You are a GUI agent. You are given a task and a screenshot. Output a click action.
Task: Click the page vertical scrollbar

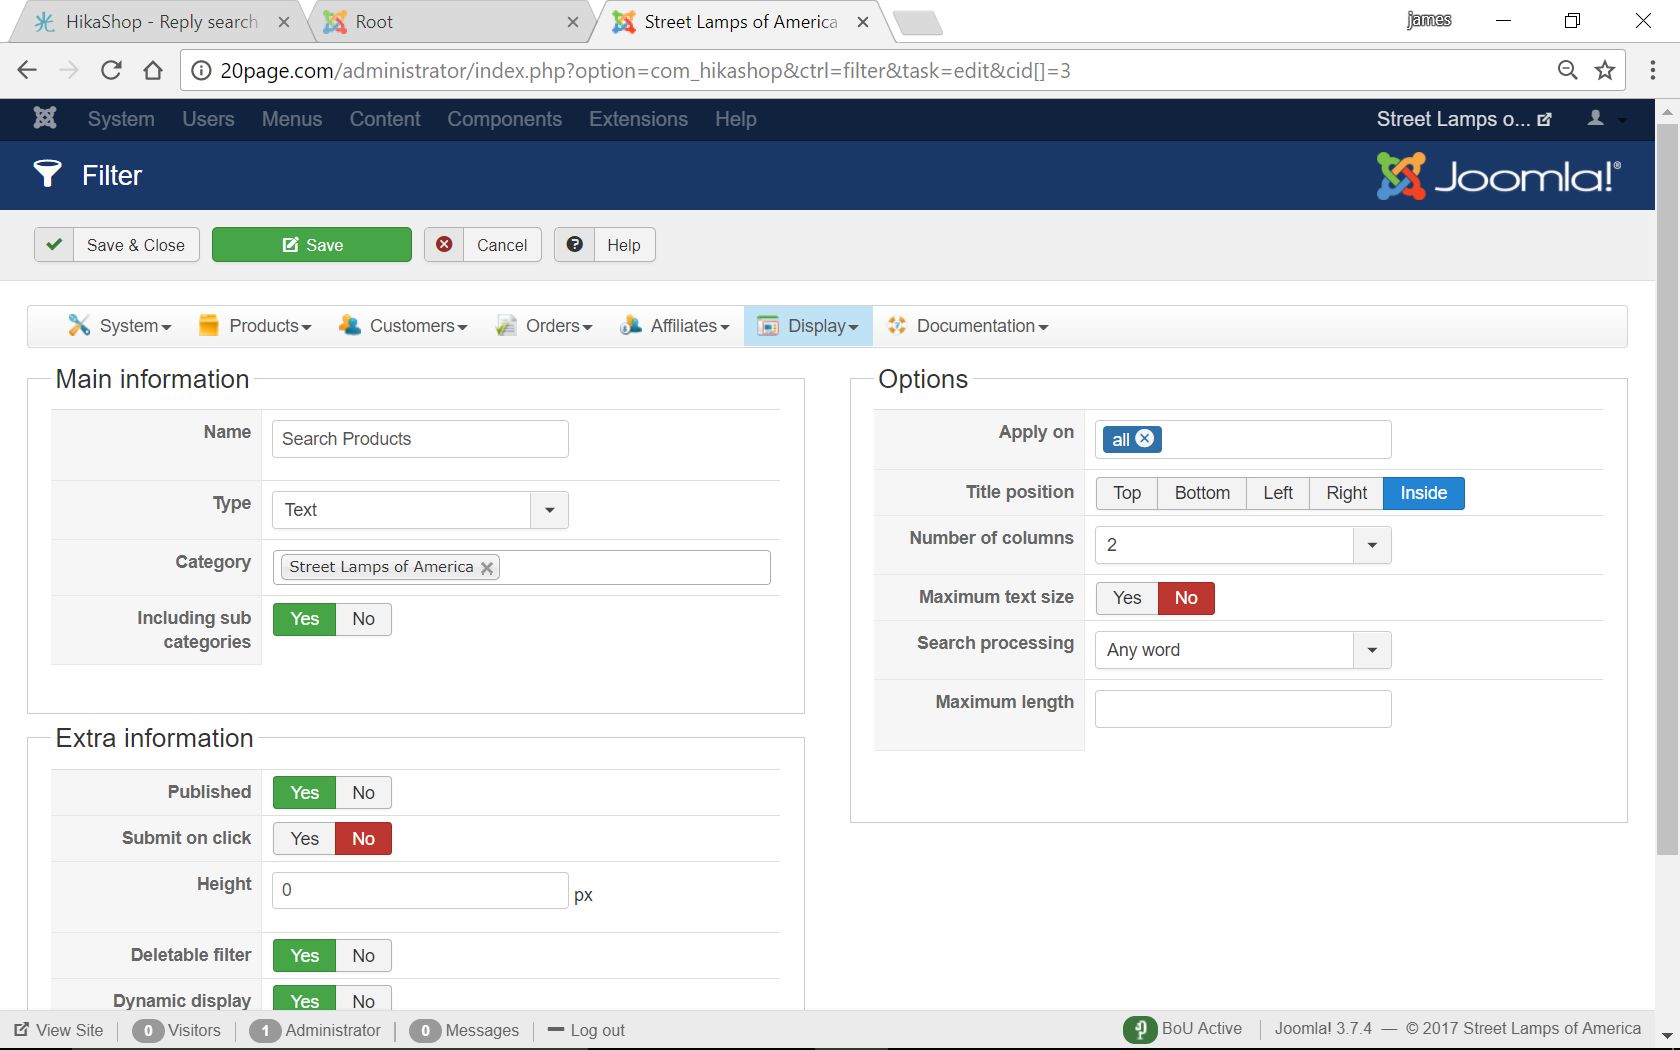1667,490
